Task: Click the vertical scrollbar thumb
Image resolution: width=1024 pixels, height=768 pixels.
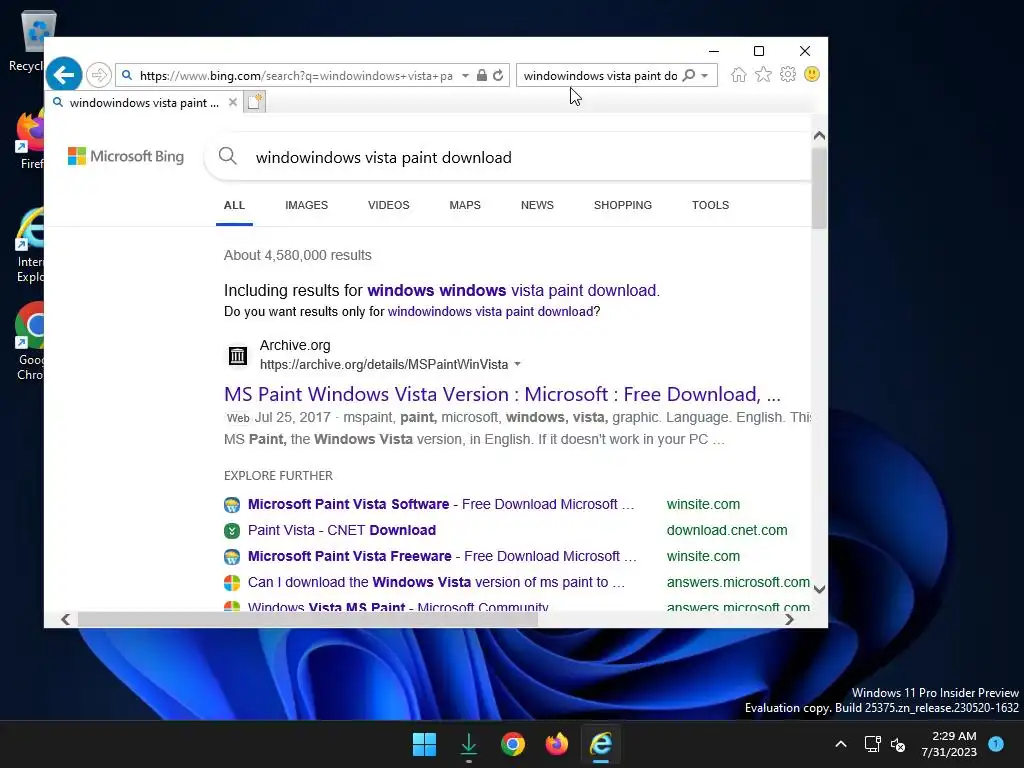Action: point(819,188)
